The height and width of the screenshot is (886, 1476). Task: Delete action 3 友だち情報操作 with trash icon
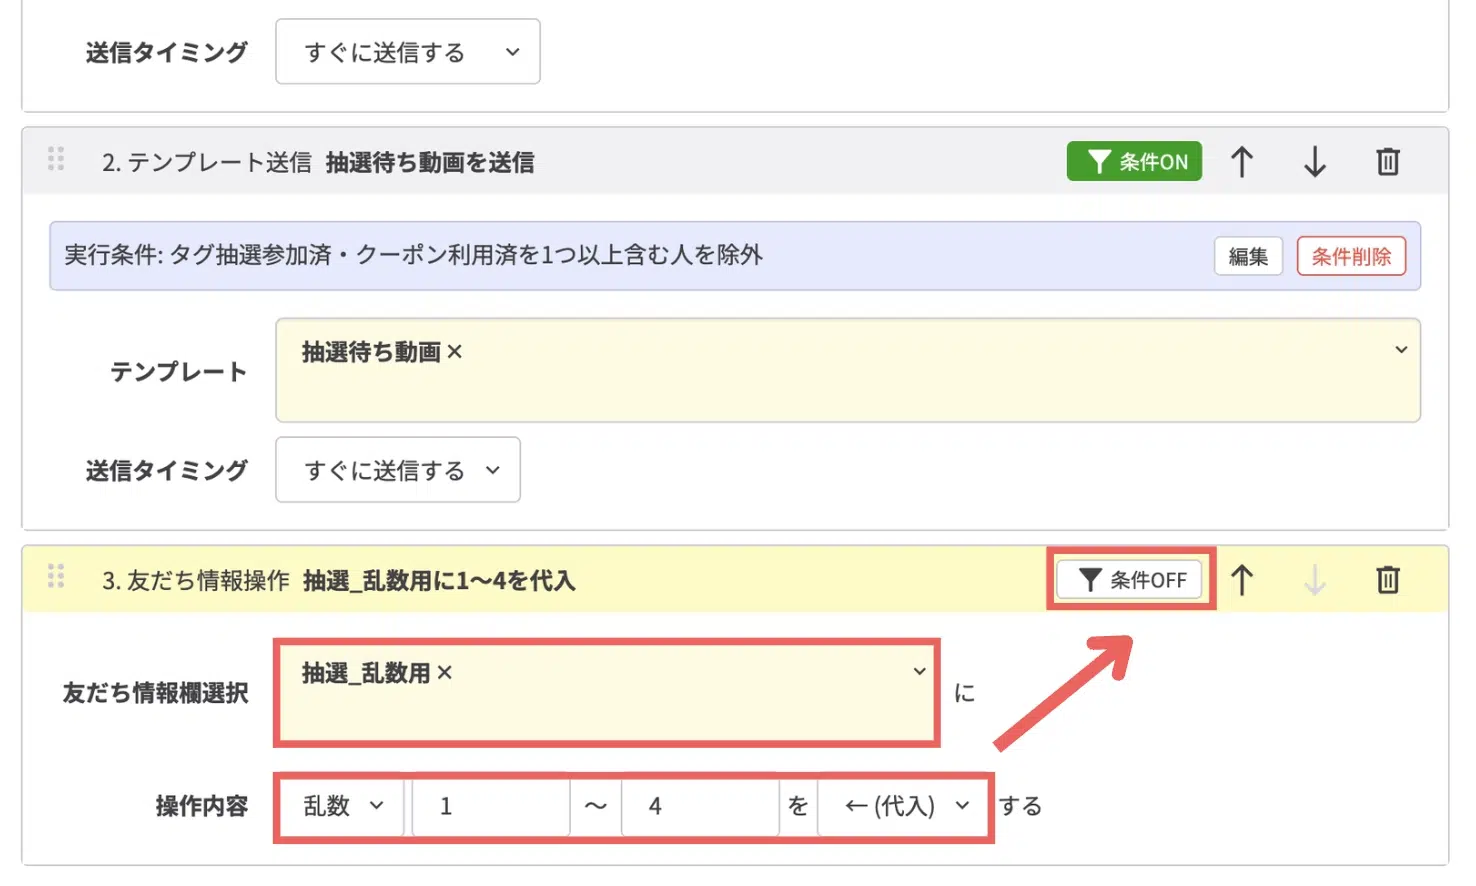point(1388,580)
